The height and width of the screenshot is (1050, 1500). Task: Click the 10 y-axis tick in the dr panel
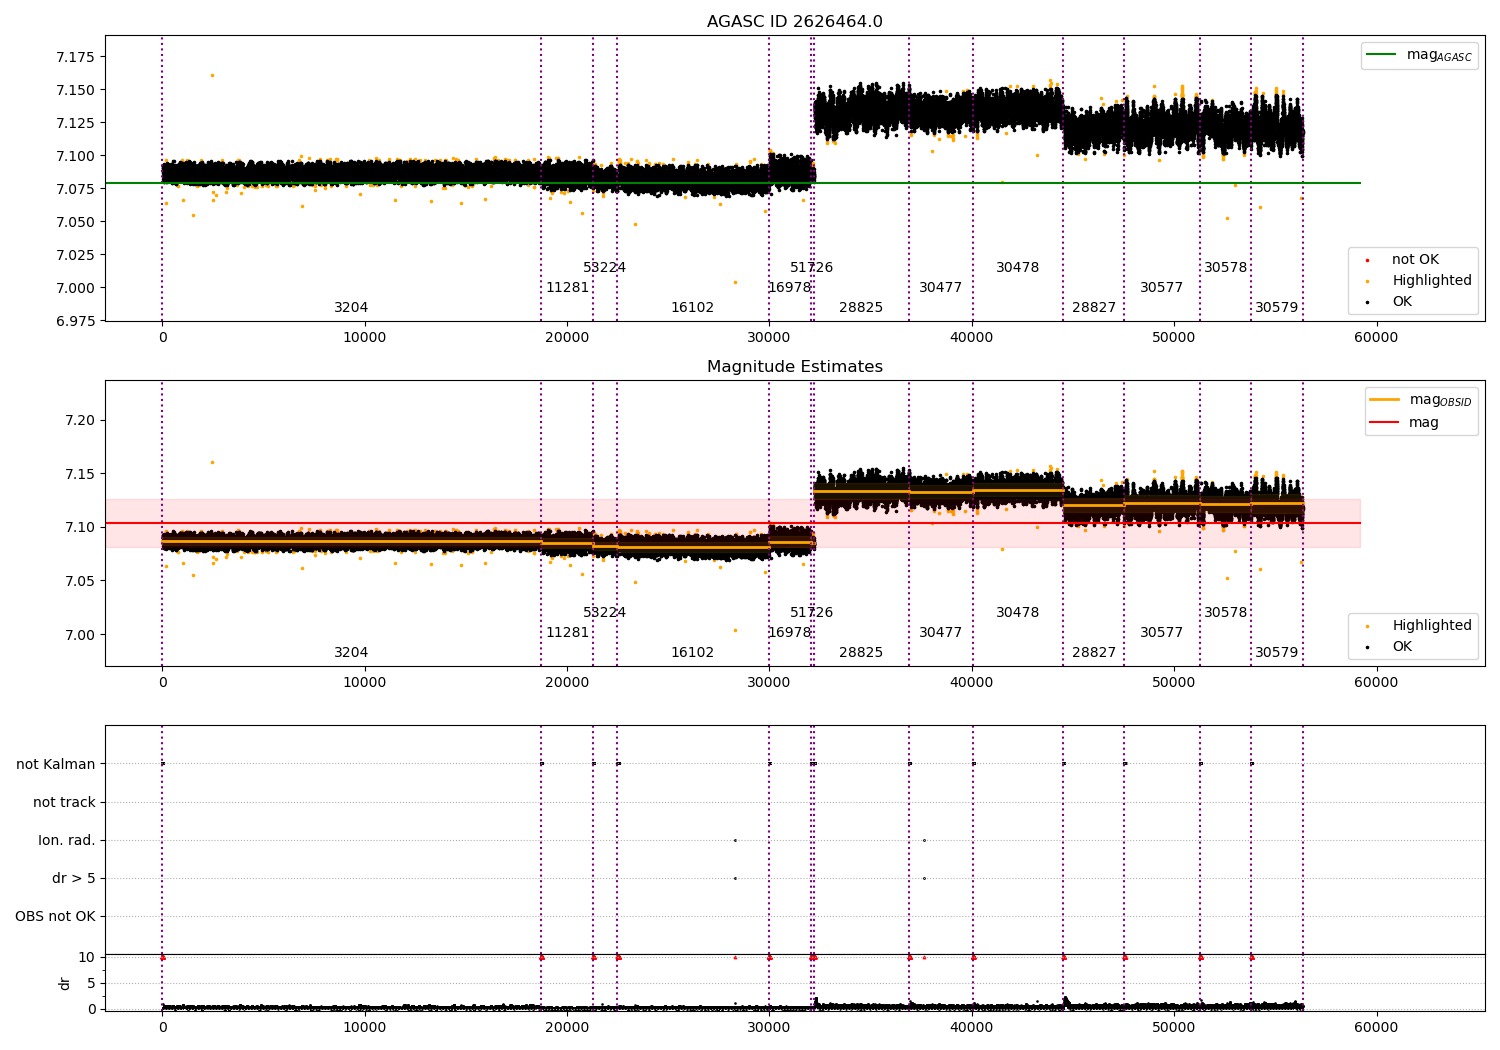pos(86,957)
